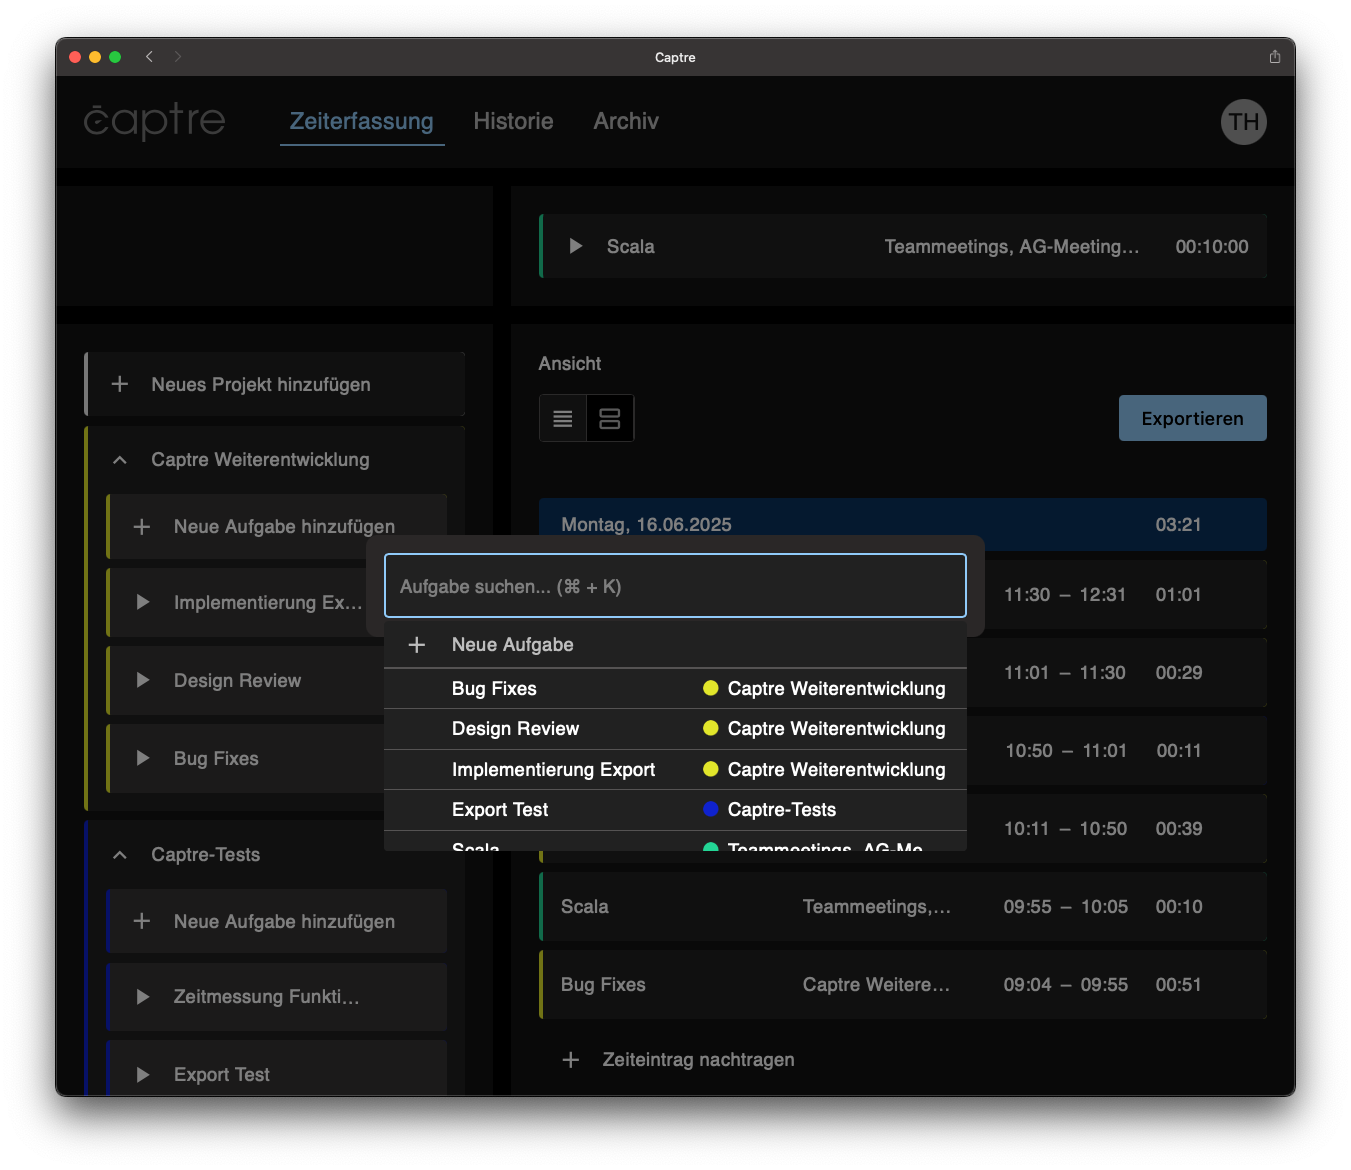
Task: Go back with the title bar arrow
Action: [149, 57]
